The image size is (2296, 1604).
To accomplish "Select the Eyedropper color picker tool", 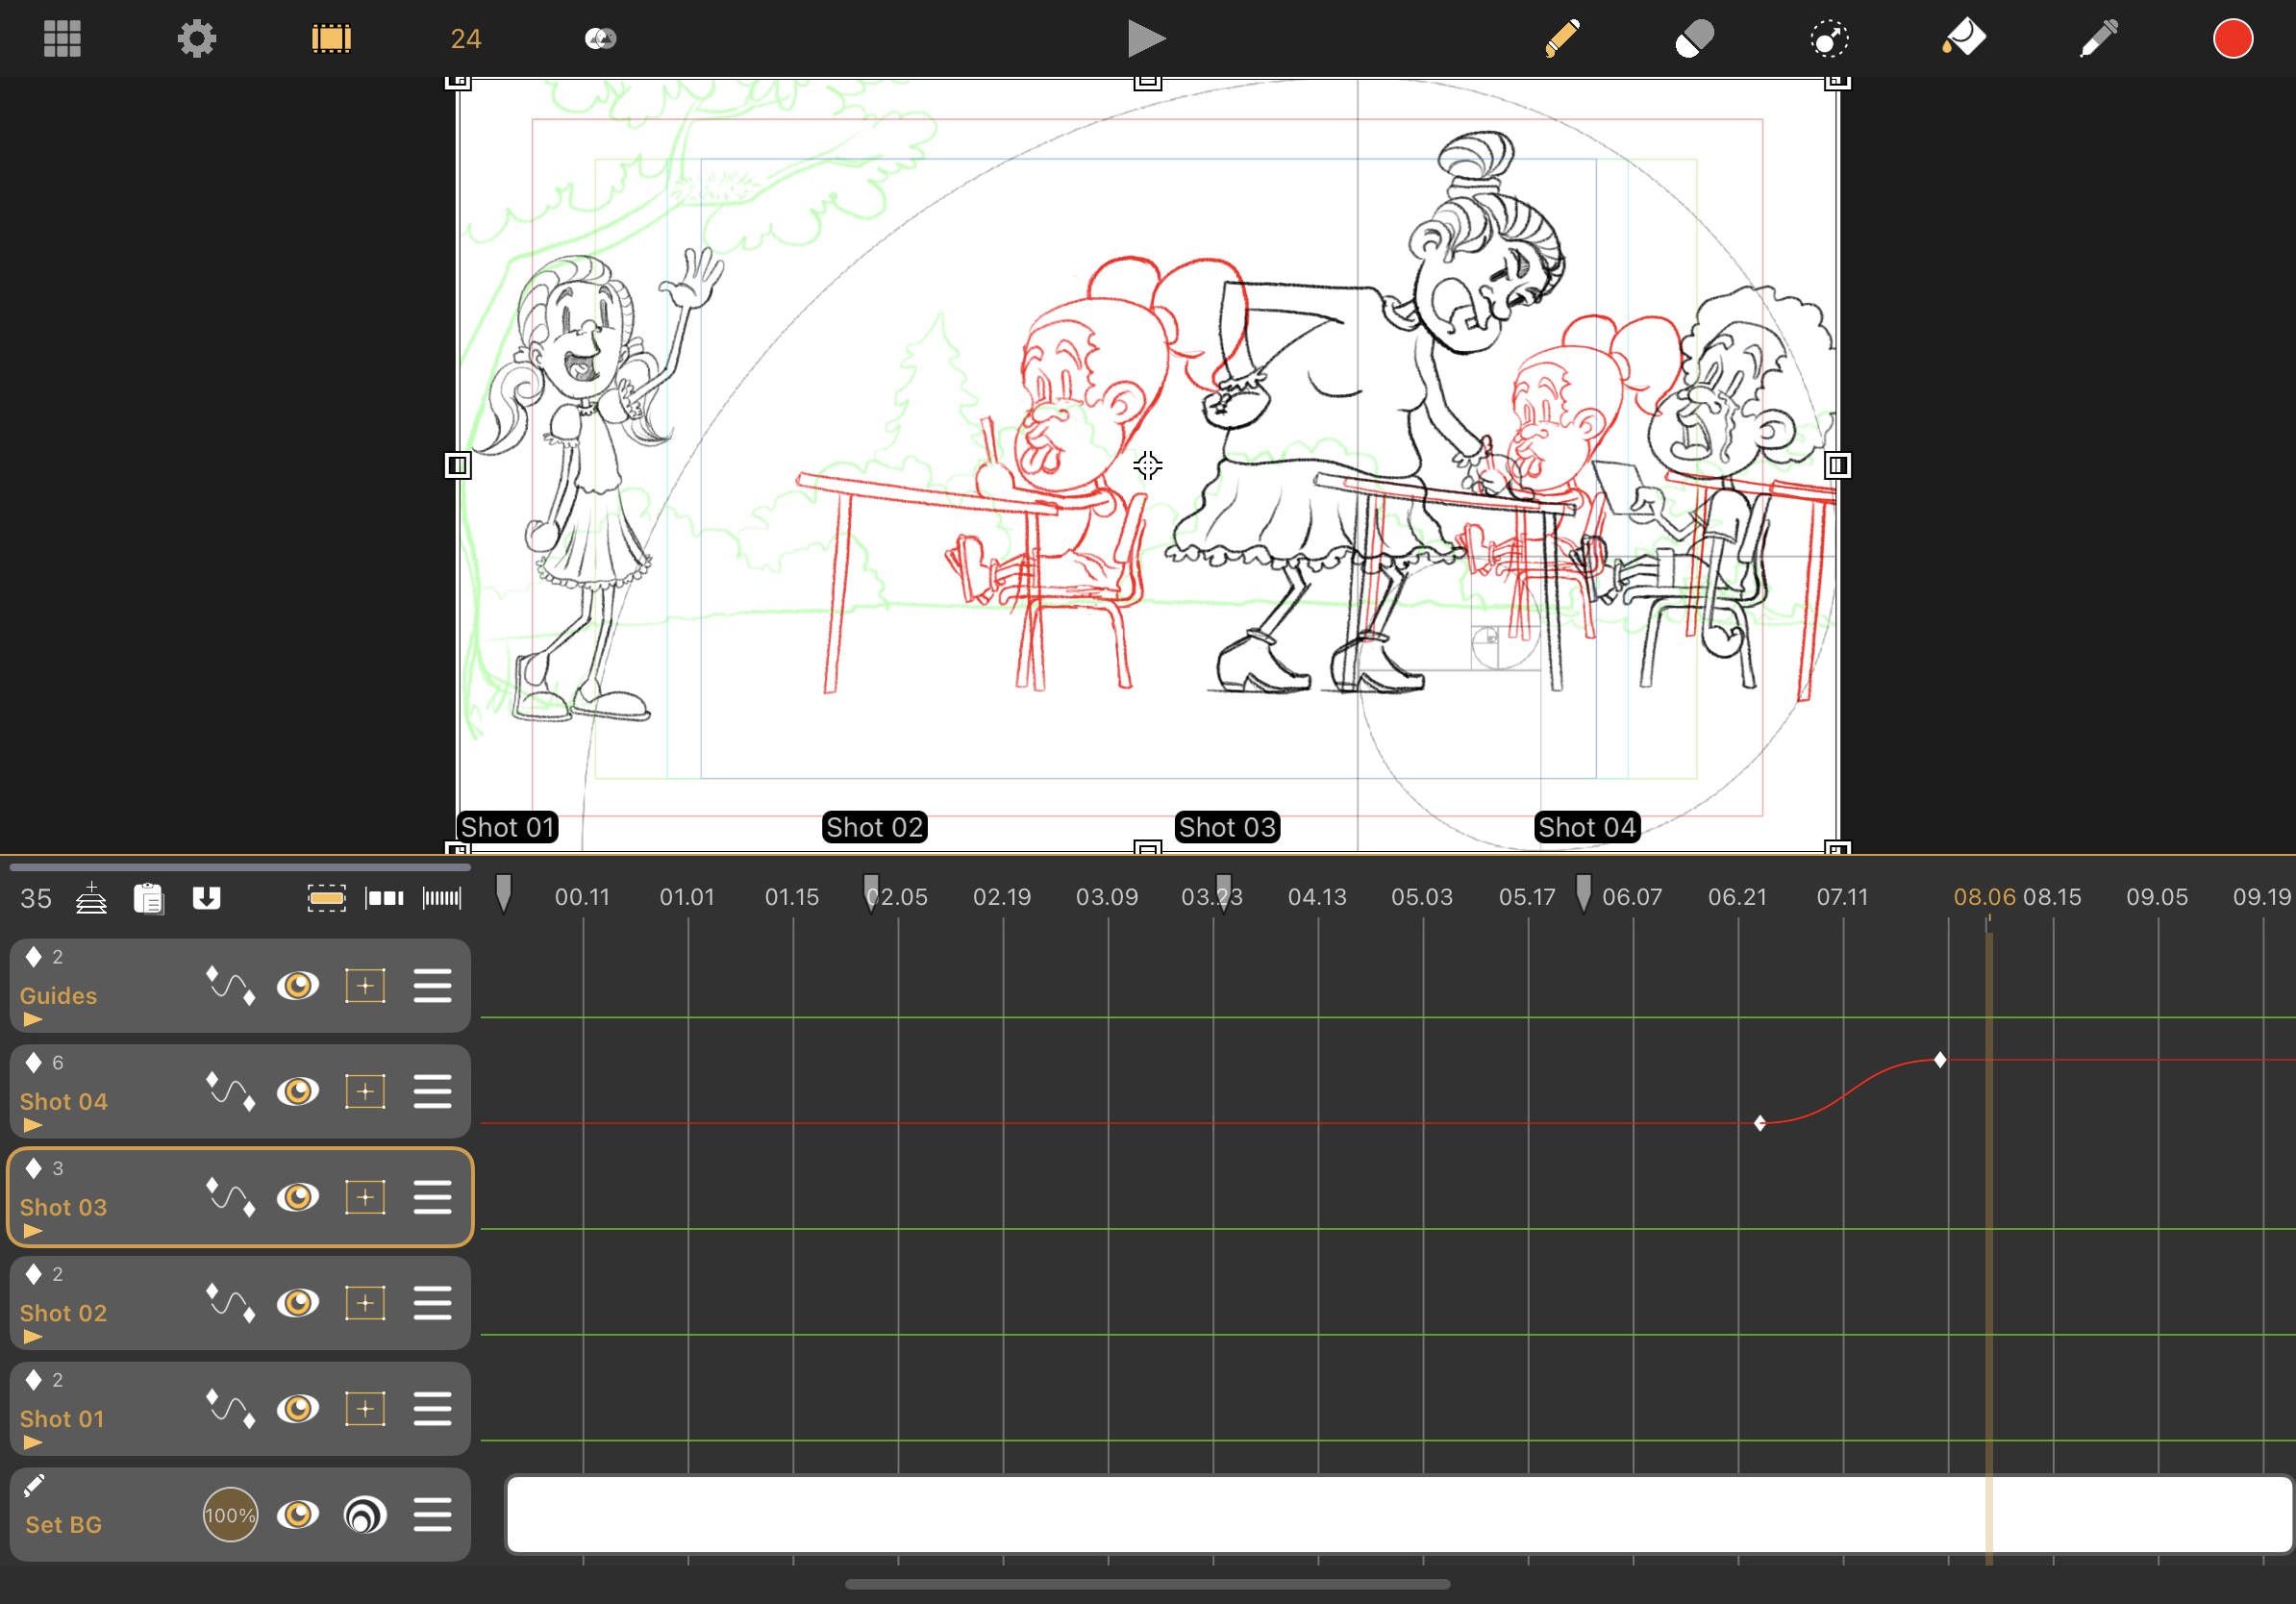I will [x=2099, y=39].
